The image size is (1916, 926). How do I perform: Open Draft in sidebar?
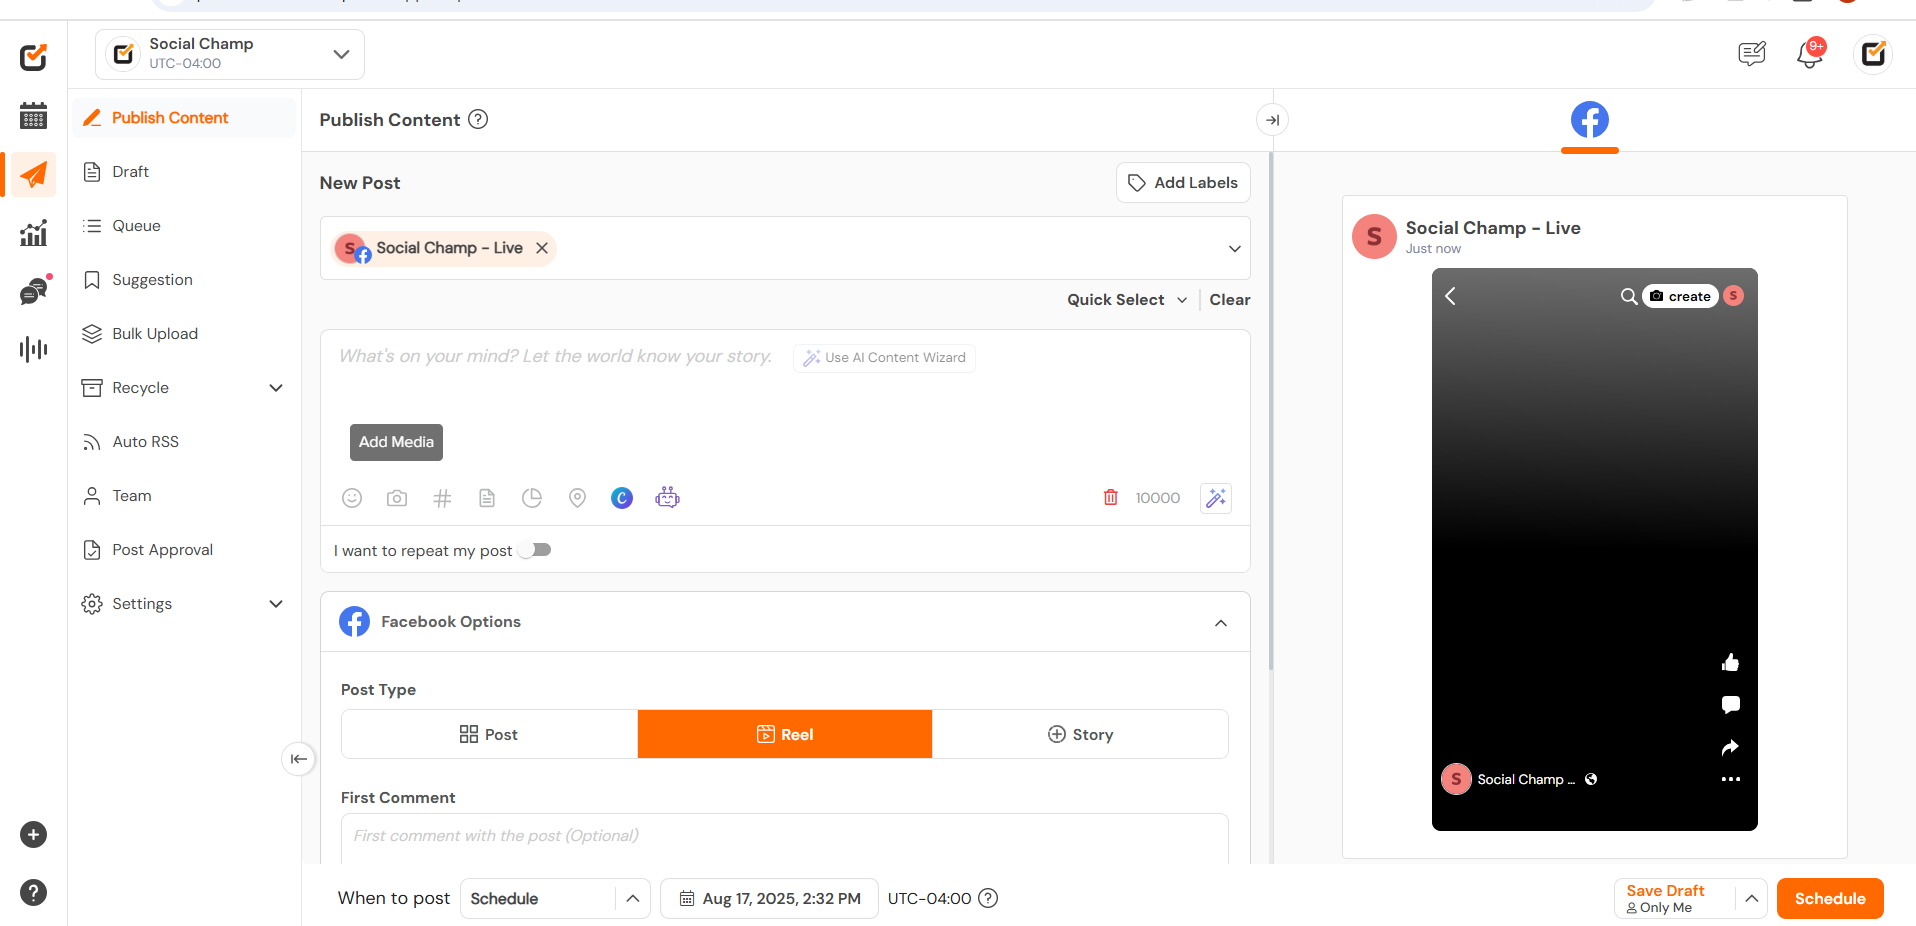tap(184, 172)
